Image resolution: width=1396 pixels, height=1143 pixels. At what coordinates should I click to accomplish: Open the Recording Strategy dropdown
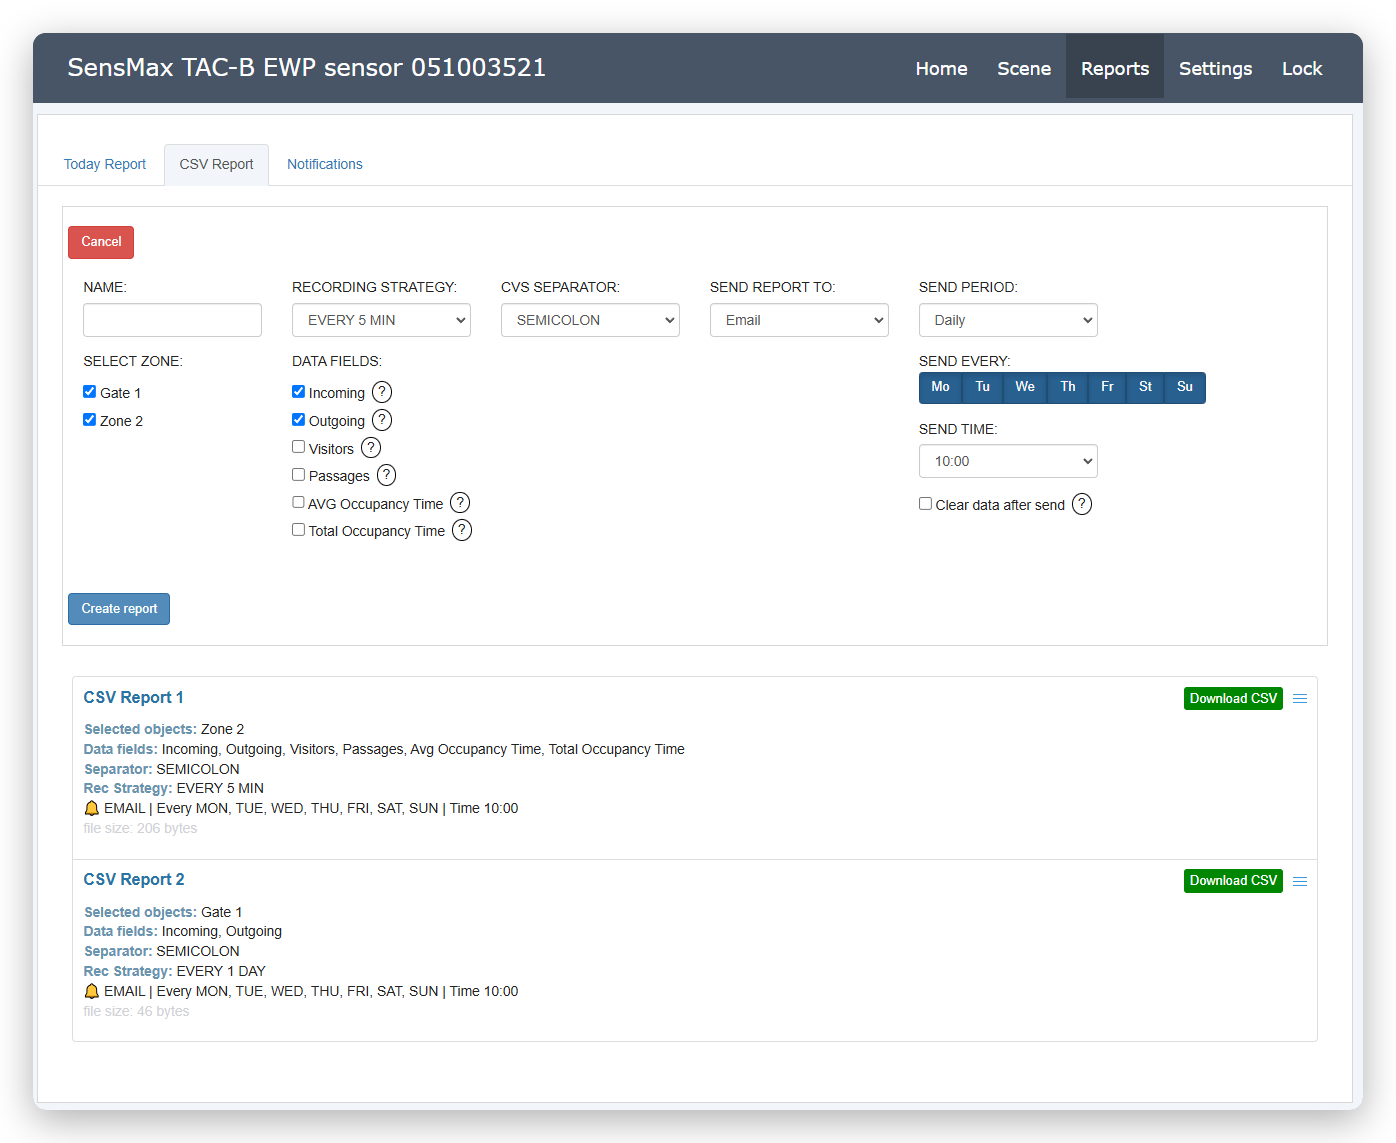[381, 320]
